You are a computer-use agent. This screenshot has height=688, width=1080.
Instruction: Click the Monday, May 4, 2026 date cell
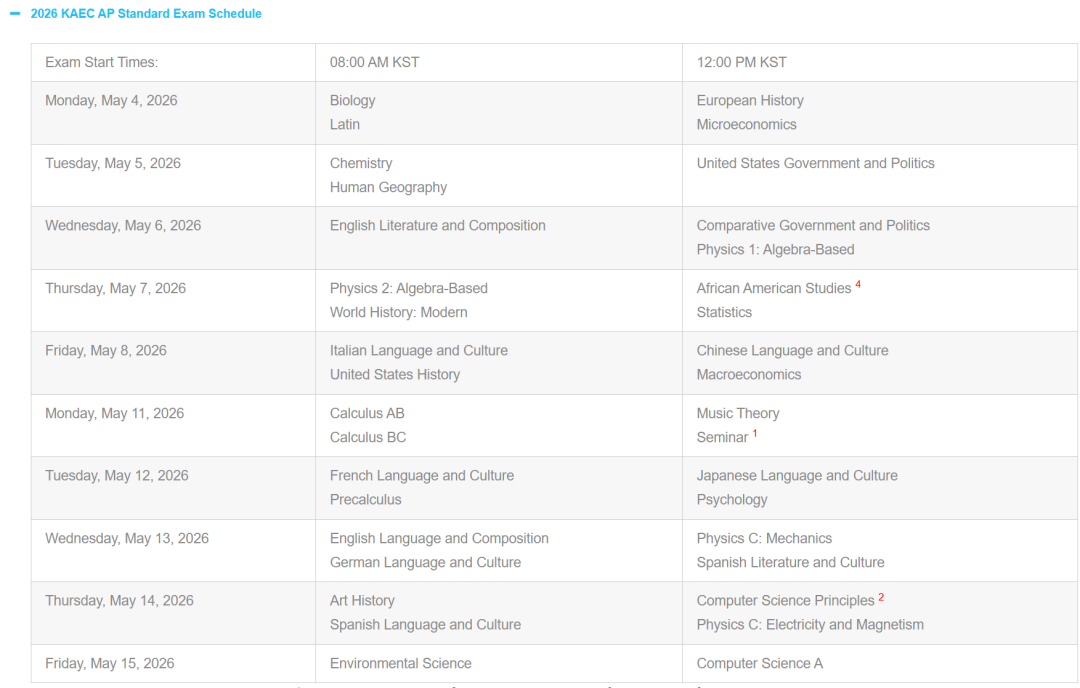click(111, 100)
